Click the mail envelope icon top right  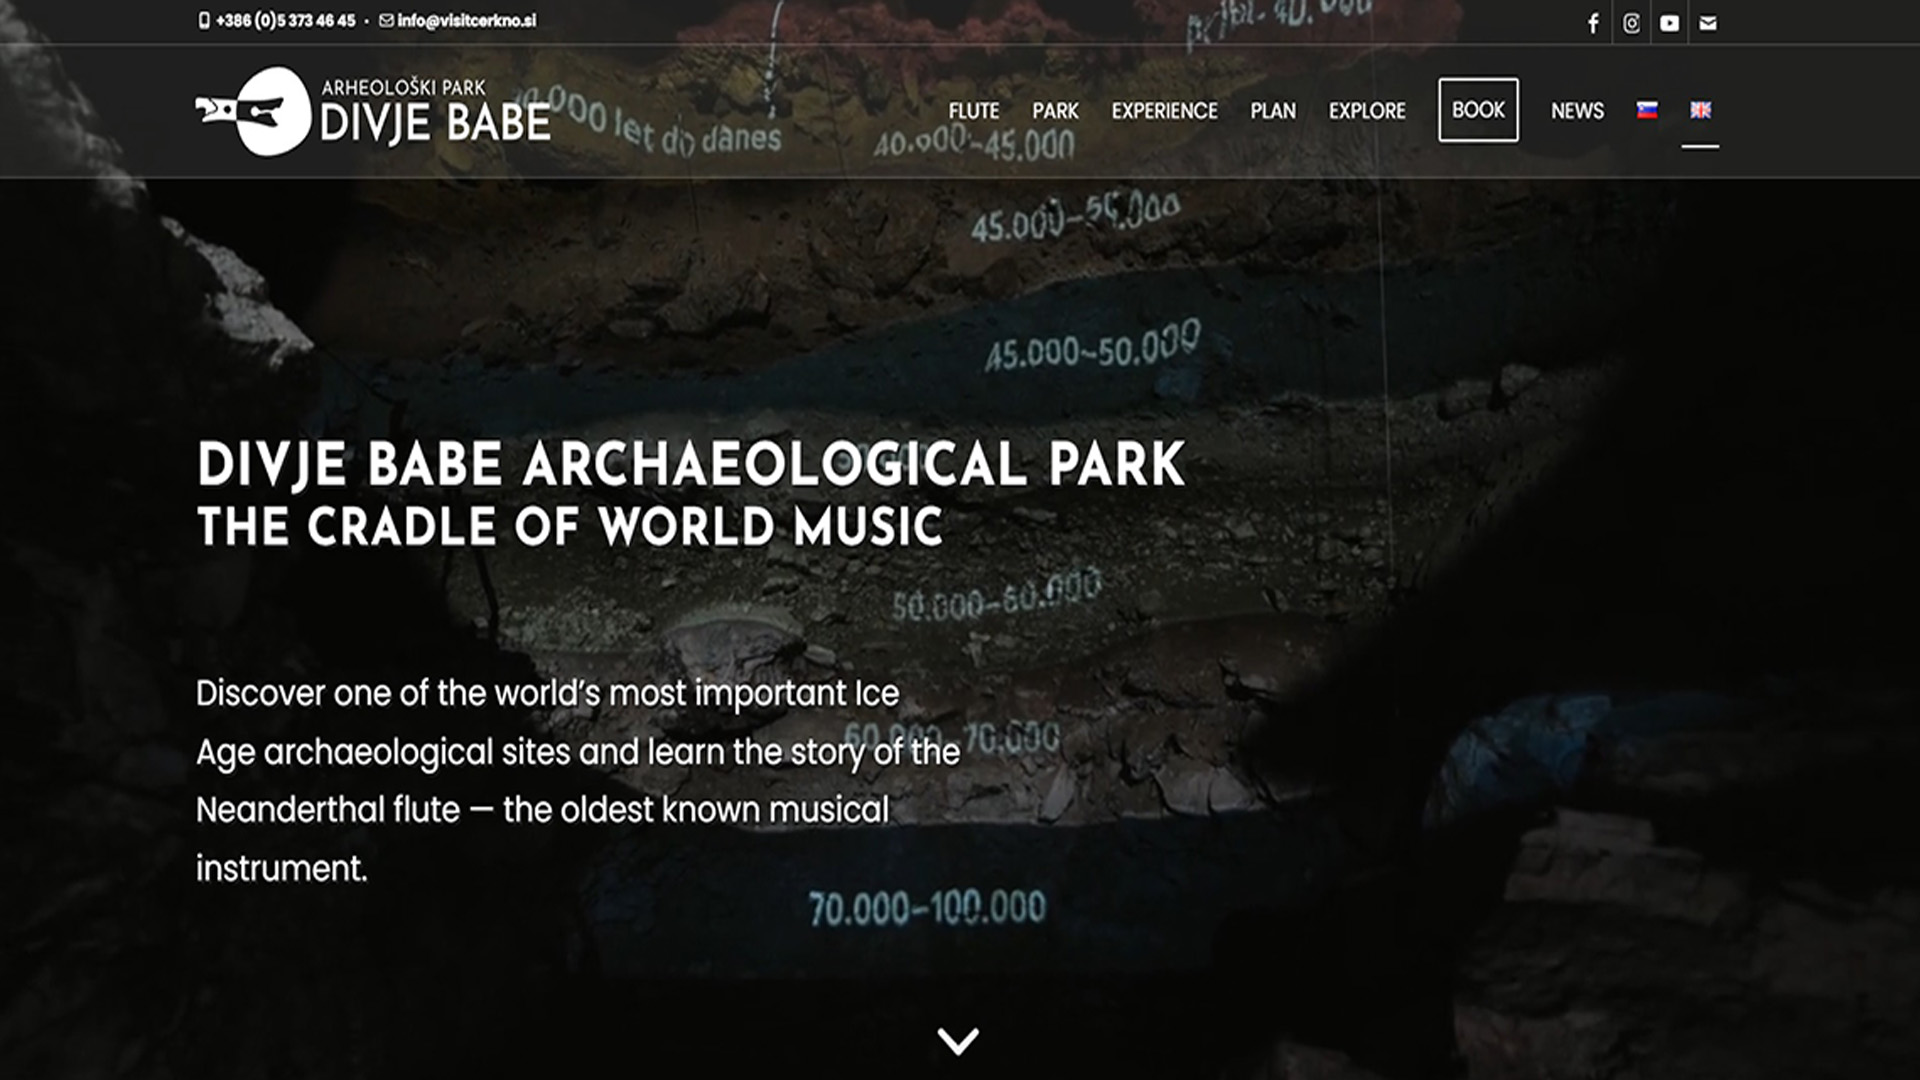coord(1708,23)
